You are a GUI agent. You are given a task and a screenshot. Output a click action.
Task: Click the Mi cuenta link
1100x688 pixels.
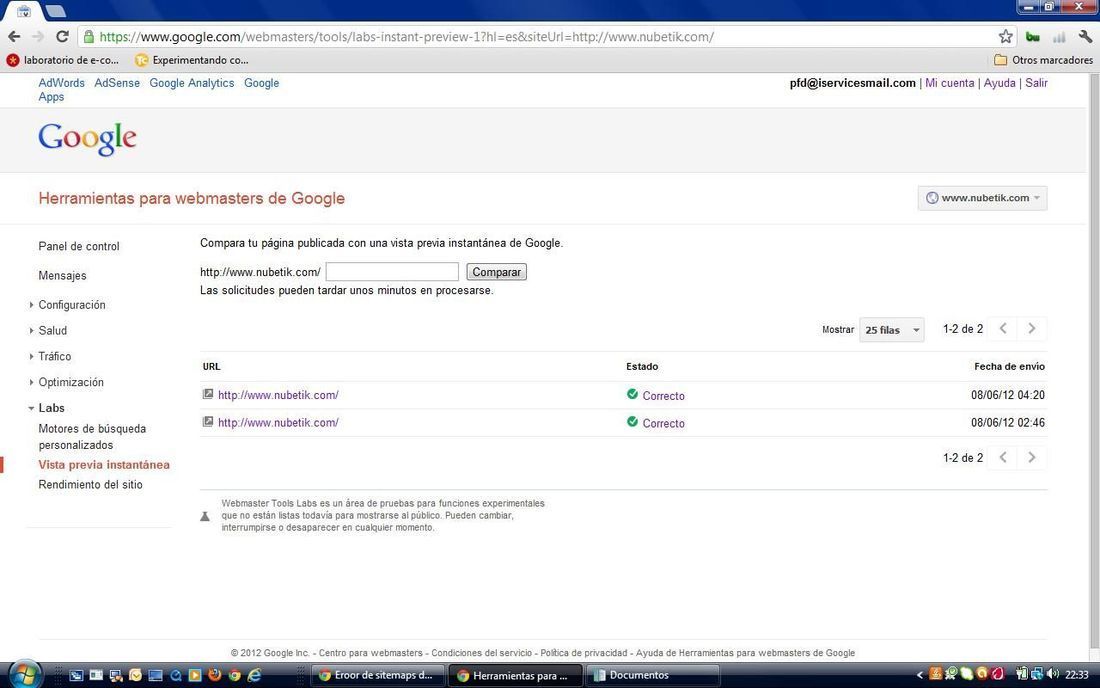(x=950, y=83)
